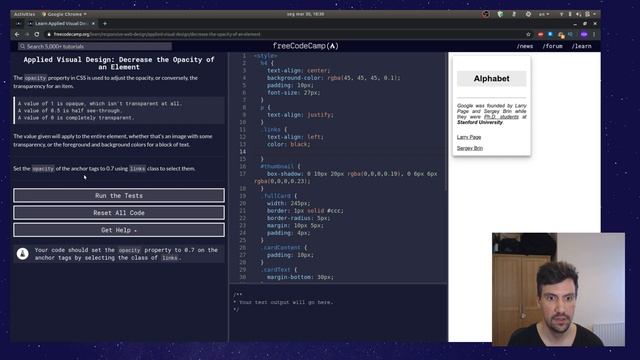
Task: Select the pinned freeCodeCamp tab
Action: tap(18, 24)
